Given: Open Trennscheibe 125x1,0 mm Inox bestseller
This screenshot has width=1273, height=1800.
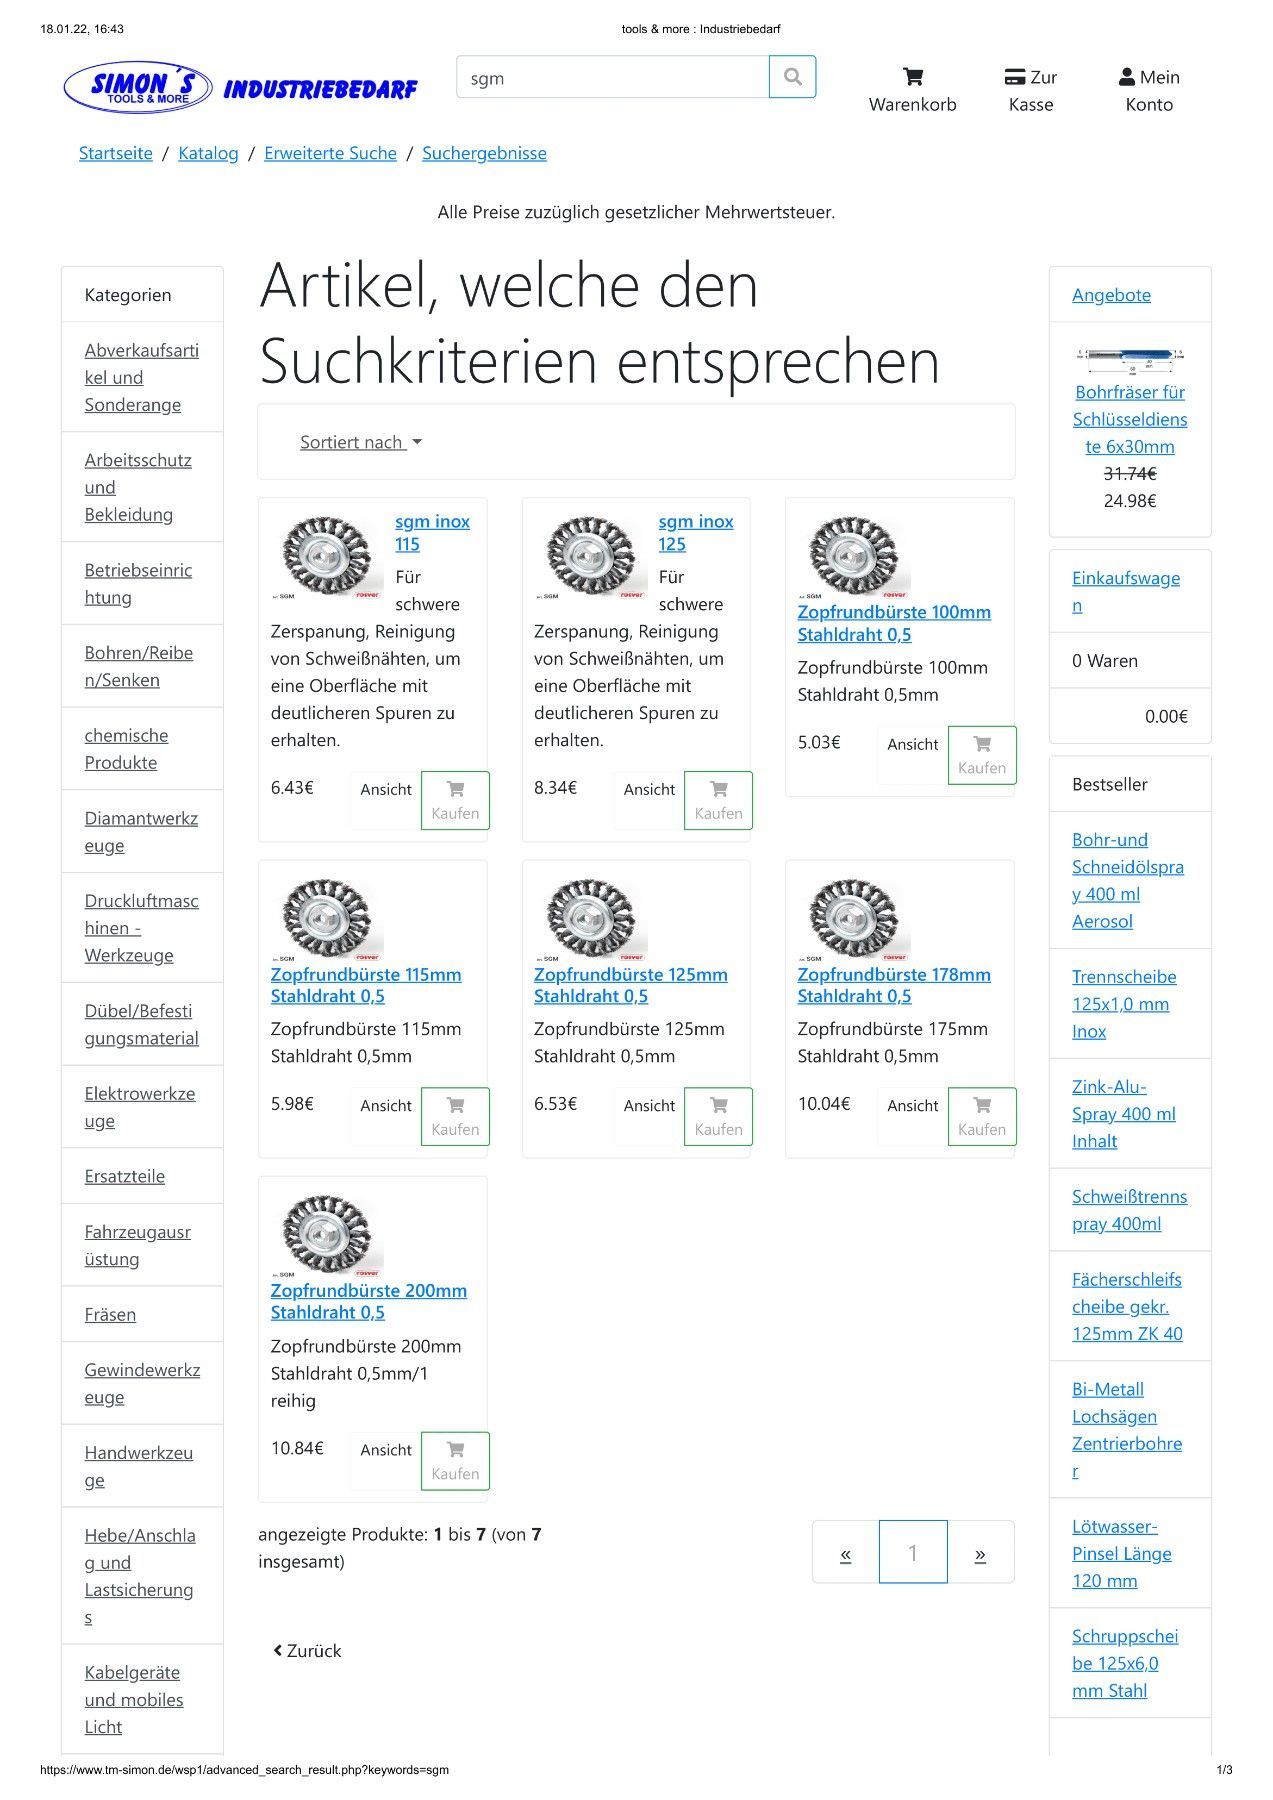Looking at the screenshot, I should [1123, 1003].
